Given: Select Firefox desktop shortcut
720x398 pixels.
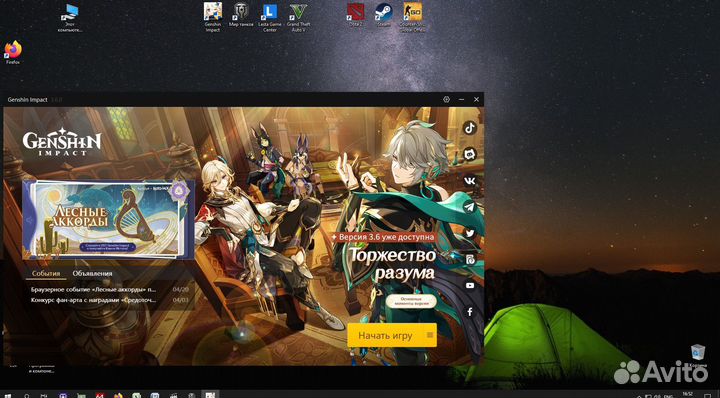Looking at the screenshot, I should pos(13,52).
